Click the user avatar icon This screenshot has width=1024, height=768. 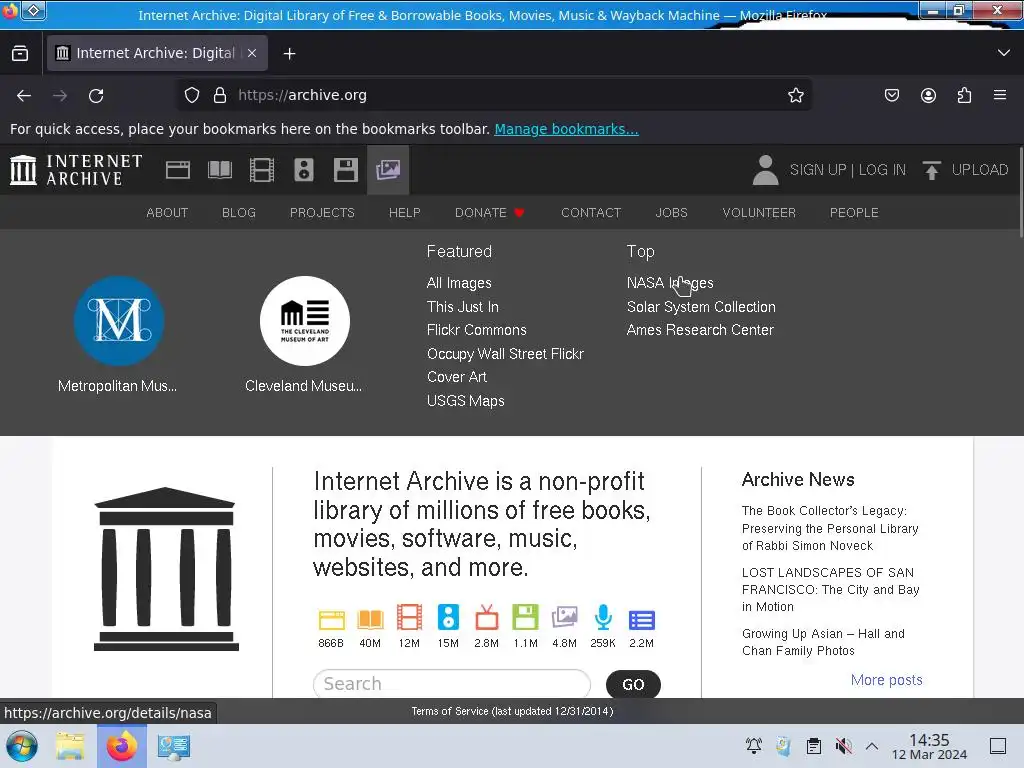[x=765, y=170]
